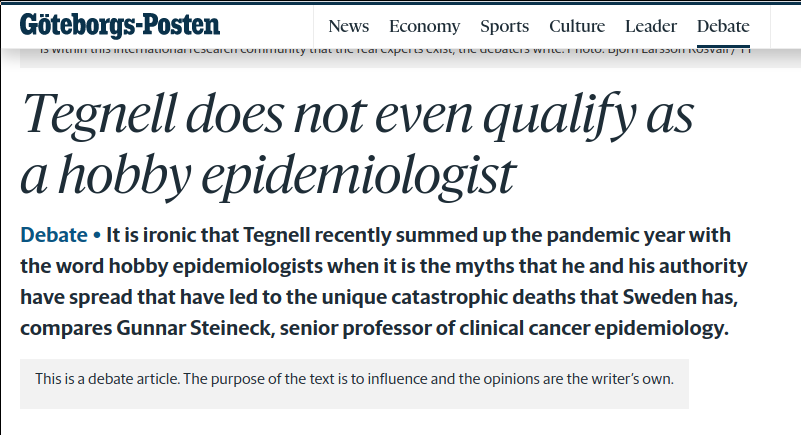Click the partially hidden photo caption text
This screenshot has height=435, width=801.
[x=390, y=50]
